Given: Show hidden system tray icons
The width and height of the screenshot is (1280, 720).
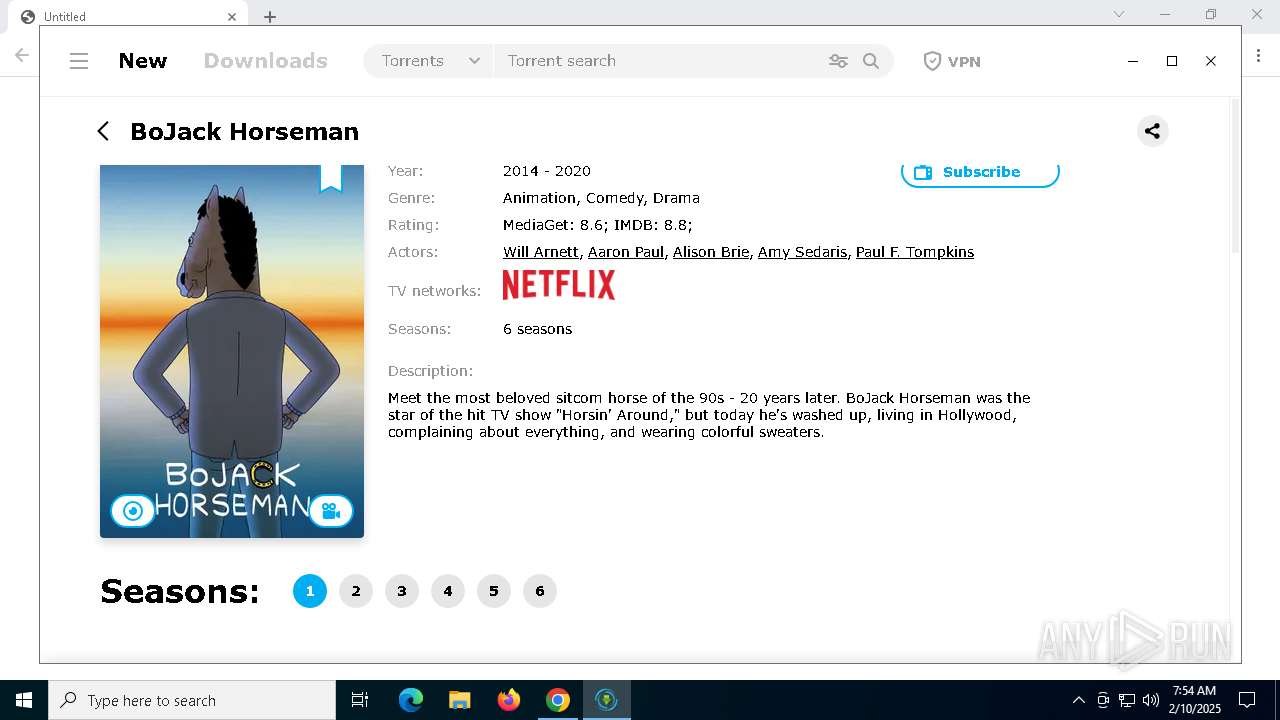Looking at the screenshot, I should [1078, 700].
